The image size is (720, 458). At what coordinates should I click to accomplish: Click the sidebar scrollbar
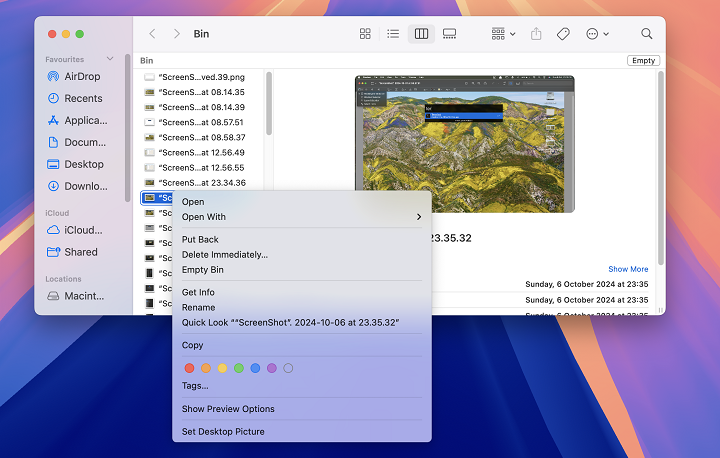pos(127,128)
